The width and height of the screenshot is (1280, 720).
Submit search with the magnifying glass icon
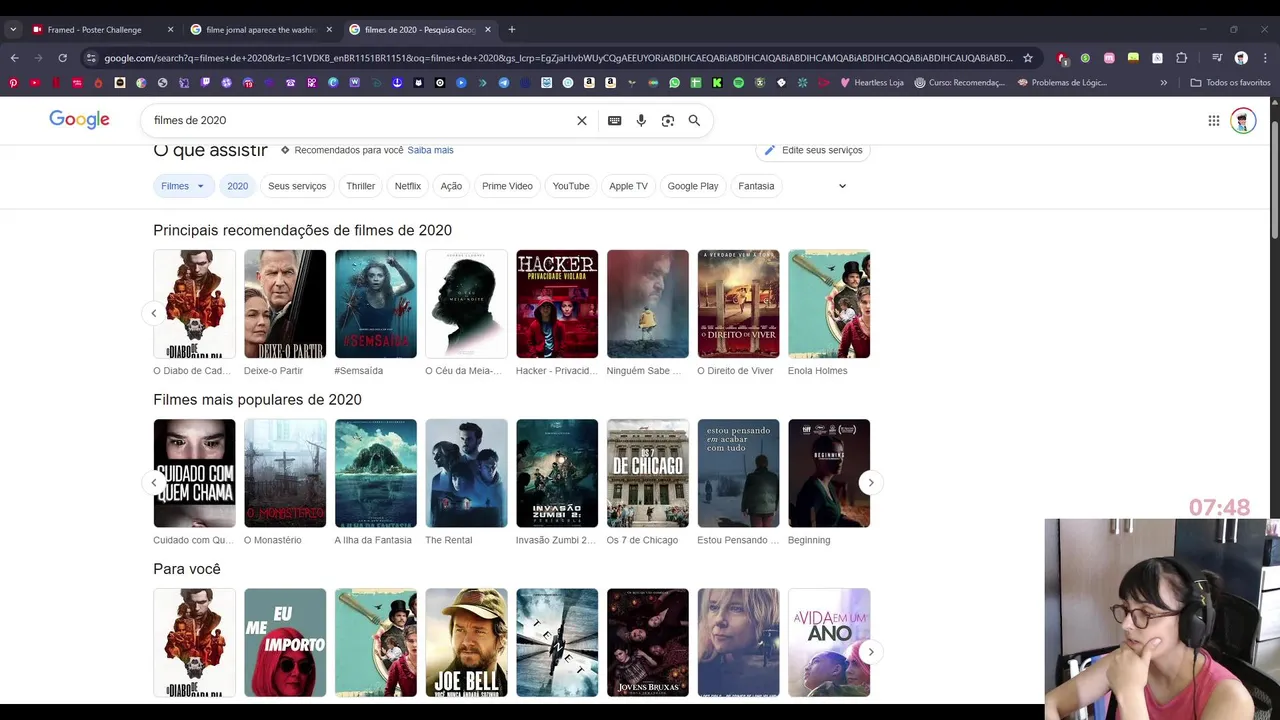[x=694, y=121]
